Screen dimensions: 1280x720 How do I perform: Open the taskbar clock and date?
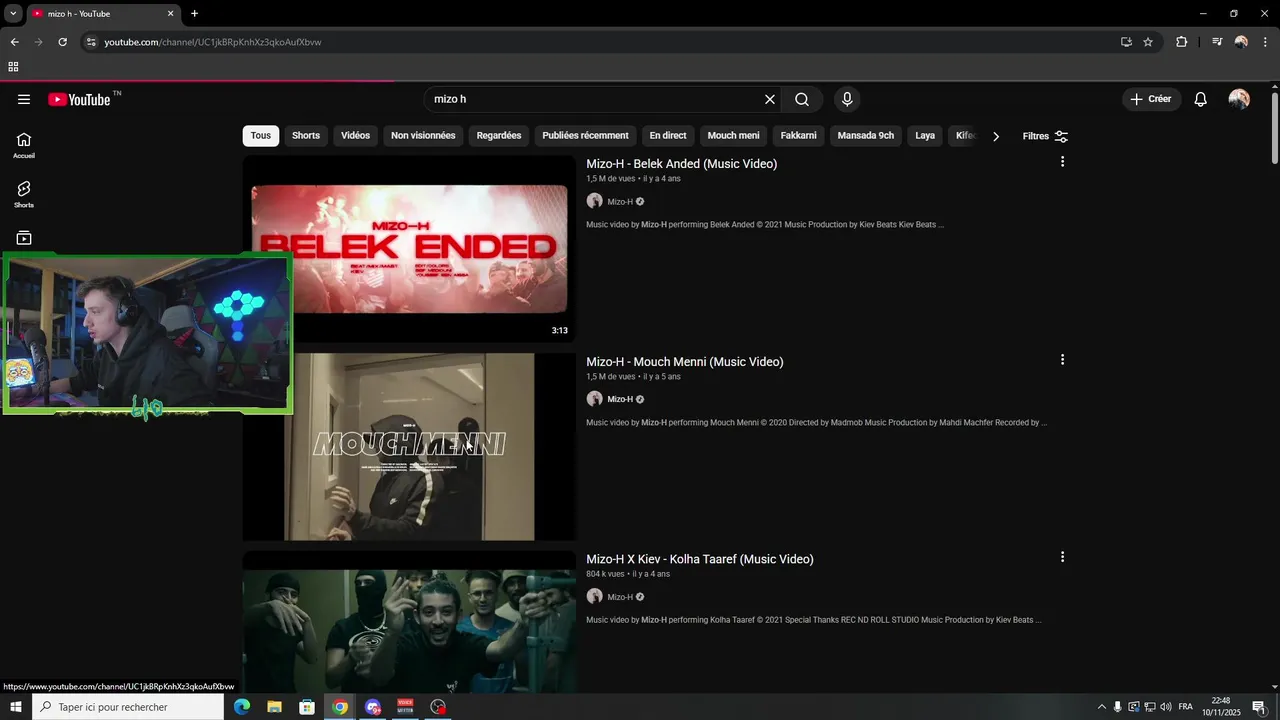pyautogui.click(x=1221, y=707)
